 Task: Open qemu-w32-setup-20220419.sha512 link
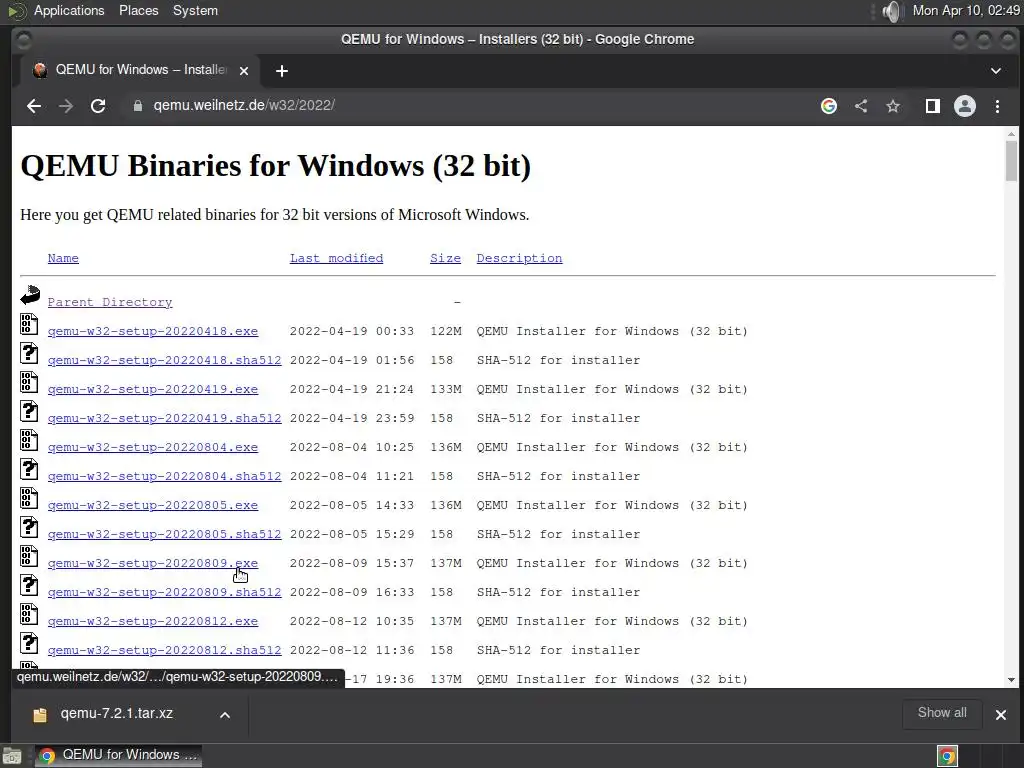(x=165, y=418)
